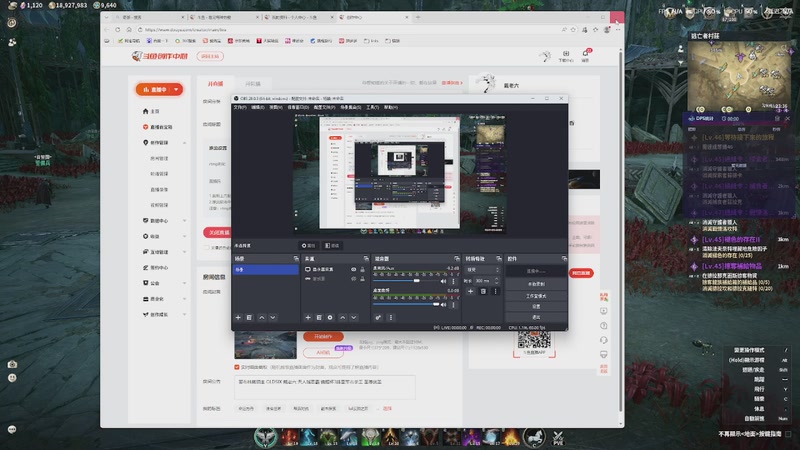Remove the selected scene in OBS

249,317
